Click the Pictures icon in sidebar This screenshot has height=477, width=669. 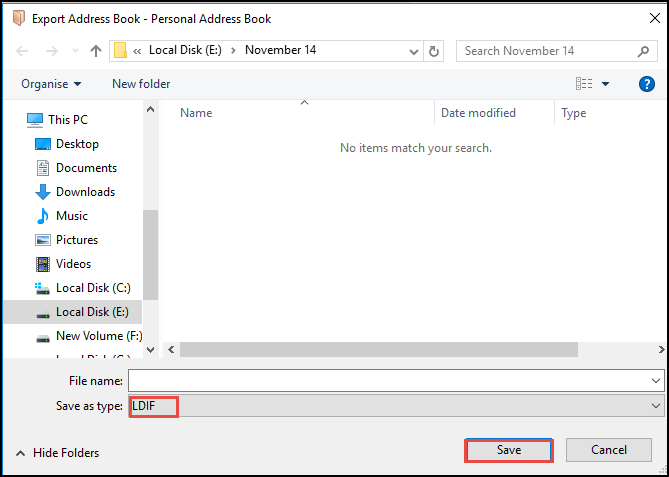pyautogui.click(x=43, y=240)
